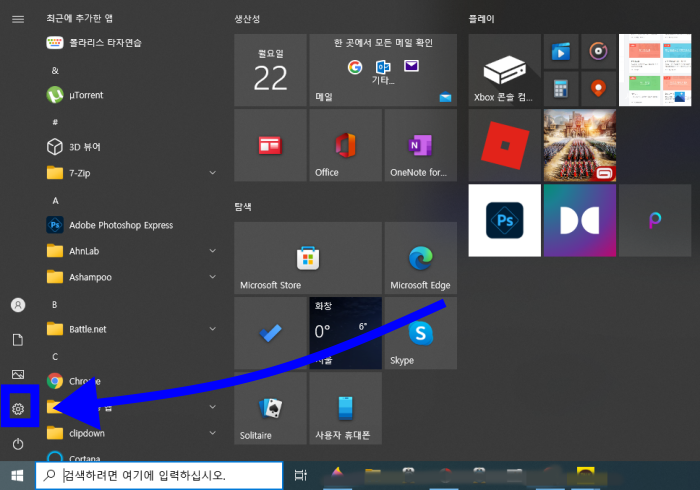Click the Power button icon
This screenshot has height=490, width=700.
click(x=18, y=444)
